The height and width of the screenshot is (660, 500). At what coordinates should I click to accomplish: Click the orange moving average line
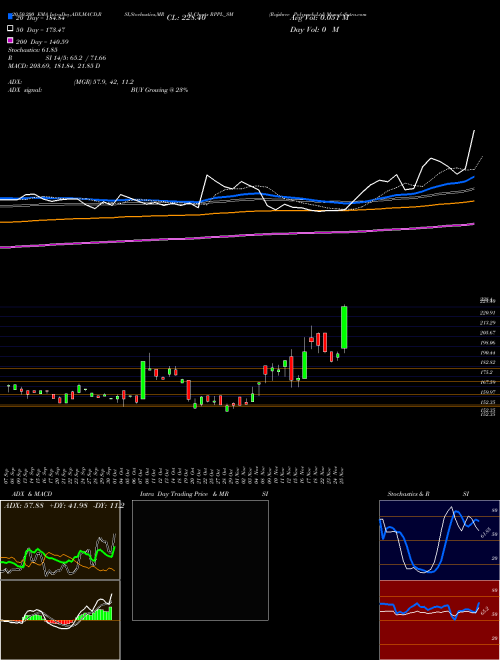pos(237,212)
